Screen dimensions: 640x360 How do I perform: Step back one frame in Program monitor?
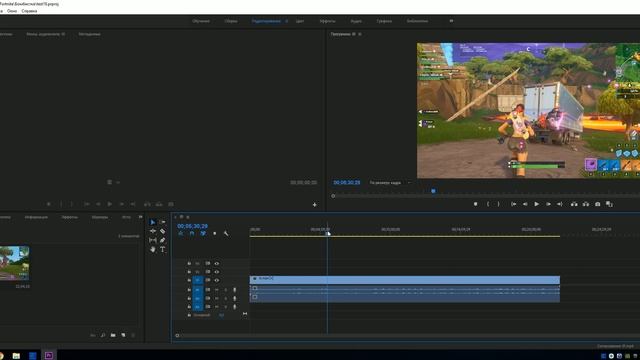coord(525,204)
